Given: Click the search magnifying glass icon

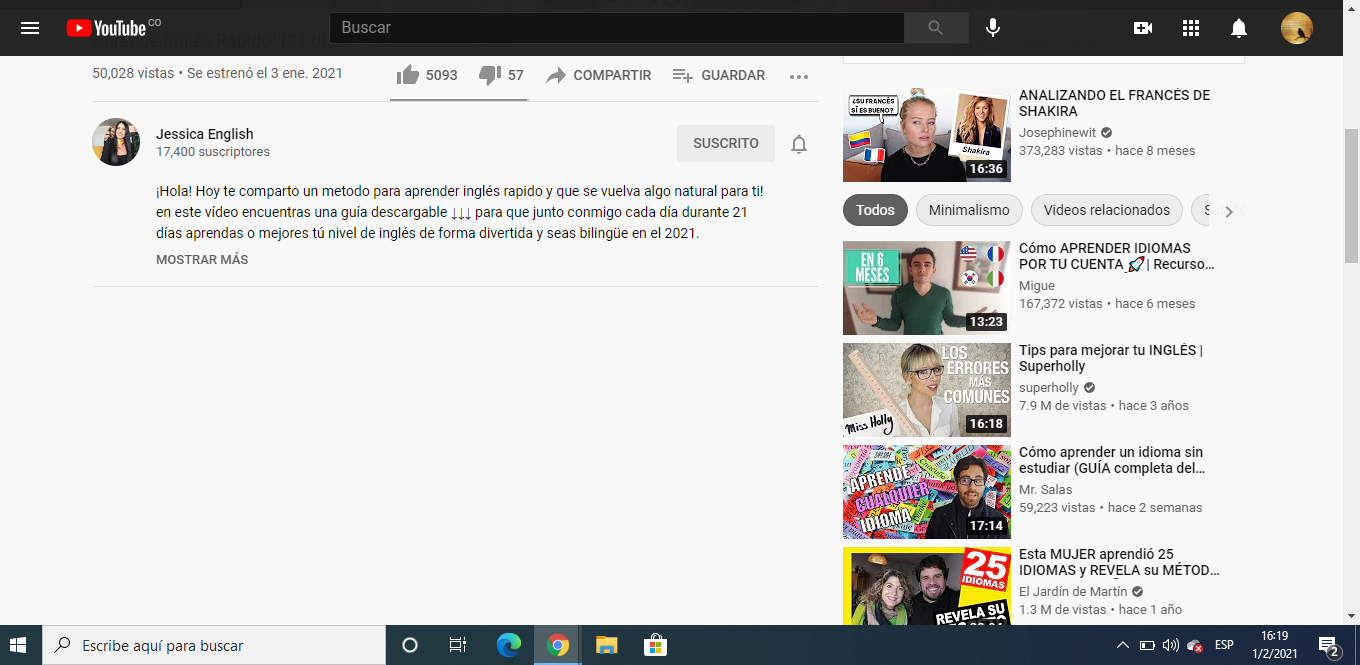Looking at the screenshot, I should click(x=936, y=27).
